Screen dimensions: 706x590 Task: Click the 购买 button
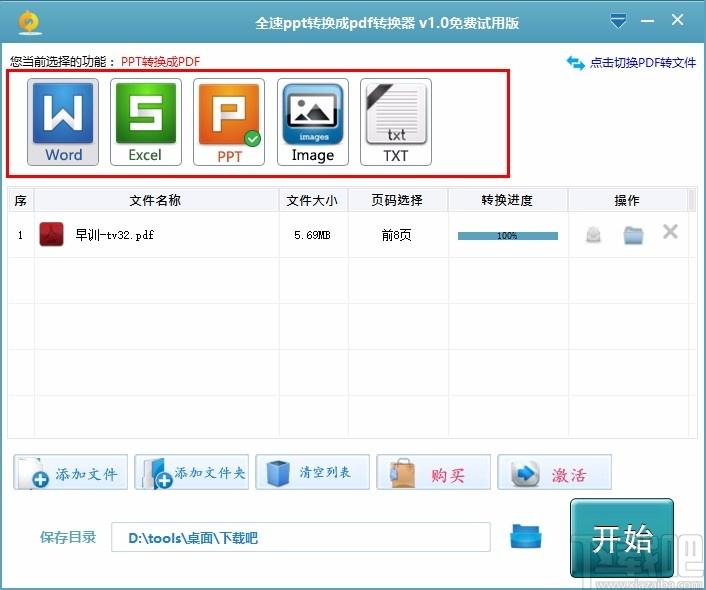(x=434, y=472)
